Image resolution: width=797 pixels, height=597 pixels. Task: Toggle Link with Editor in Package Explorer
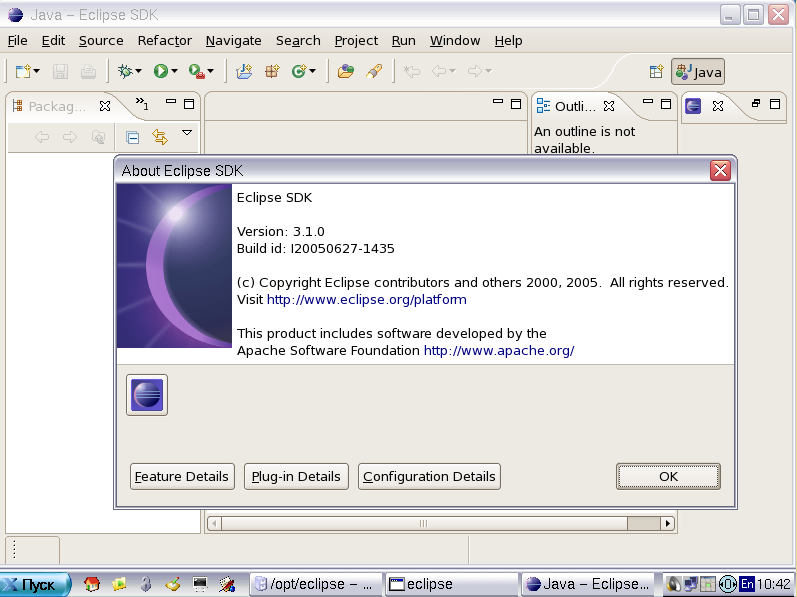tap(160, 137)
